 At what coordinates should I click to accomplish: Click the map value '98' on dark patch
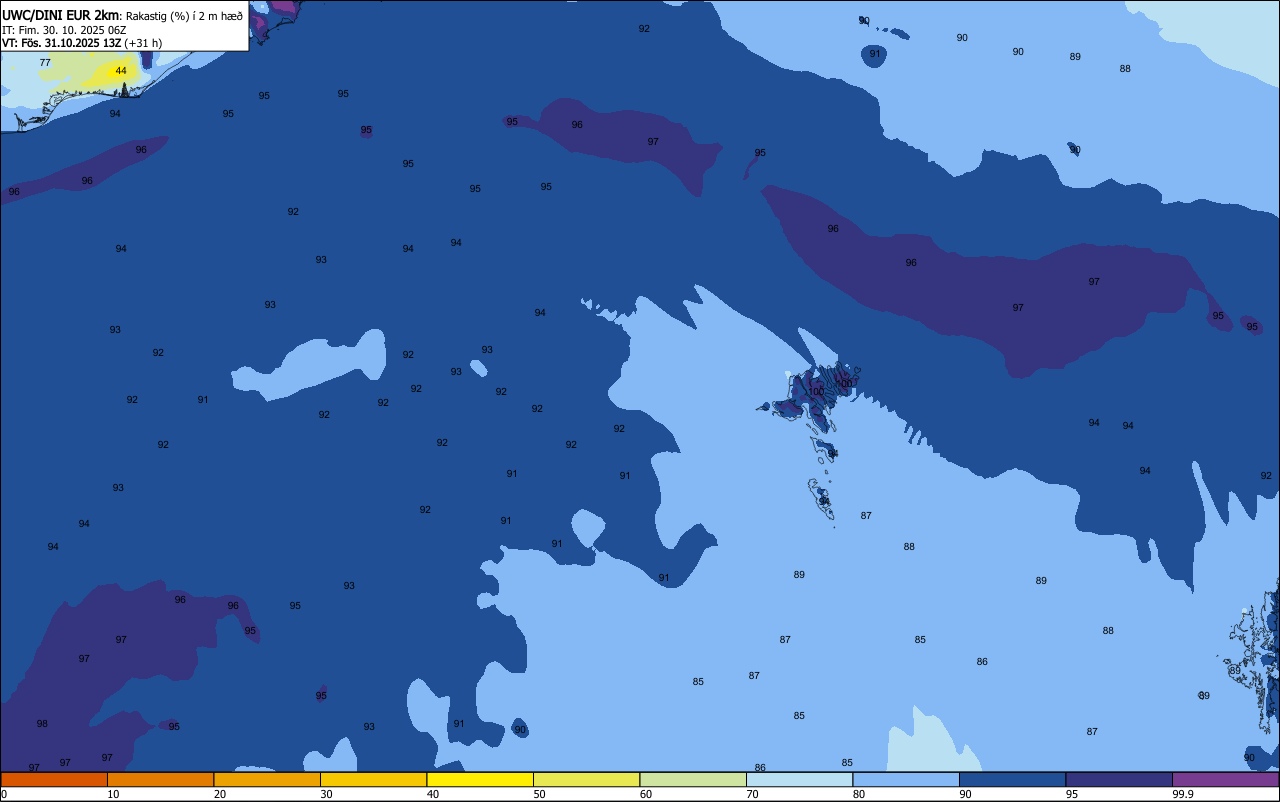(x=42, y=724)
